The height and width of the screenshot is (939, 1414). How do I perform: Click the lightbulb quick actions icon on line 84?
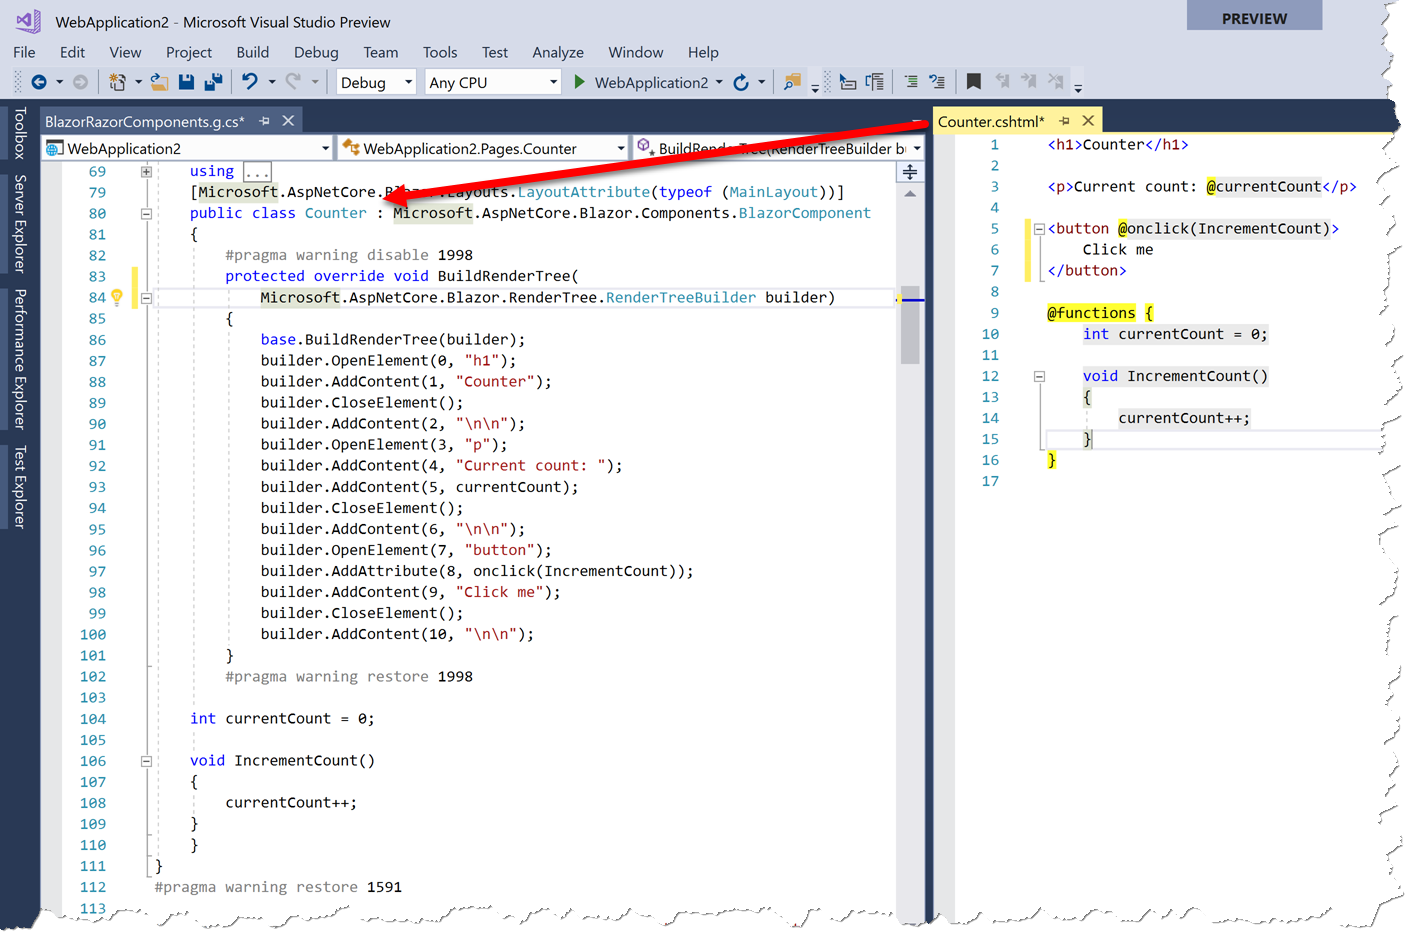click(x=116, y=297)
